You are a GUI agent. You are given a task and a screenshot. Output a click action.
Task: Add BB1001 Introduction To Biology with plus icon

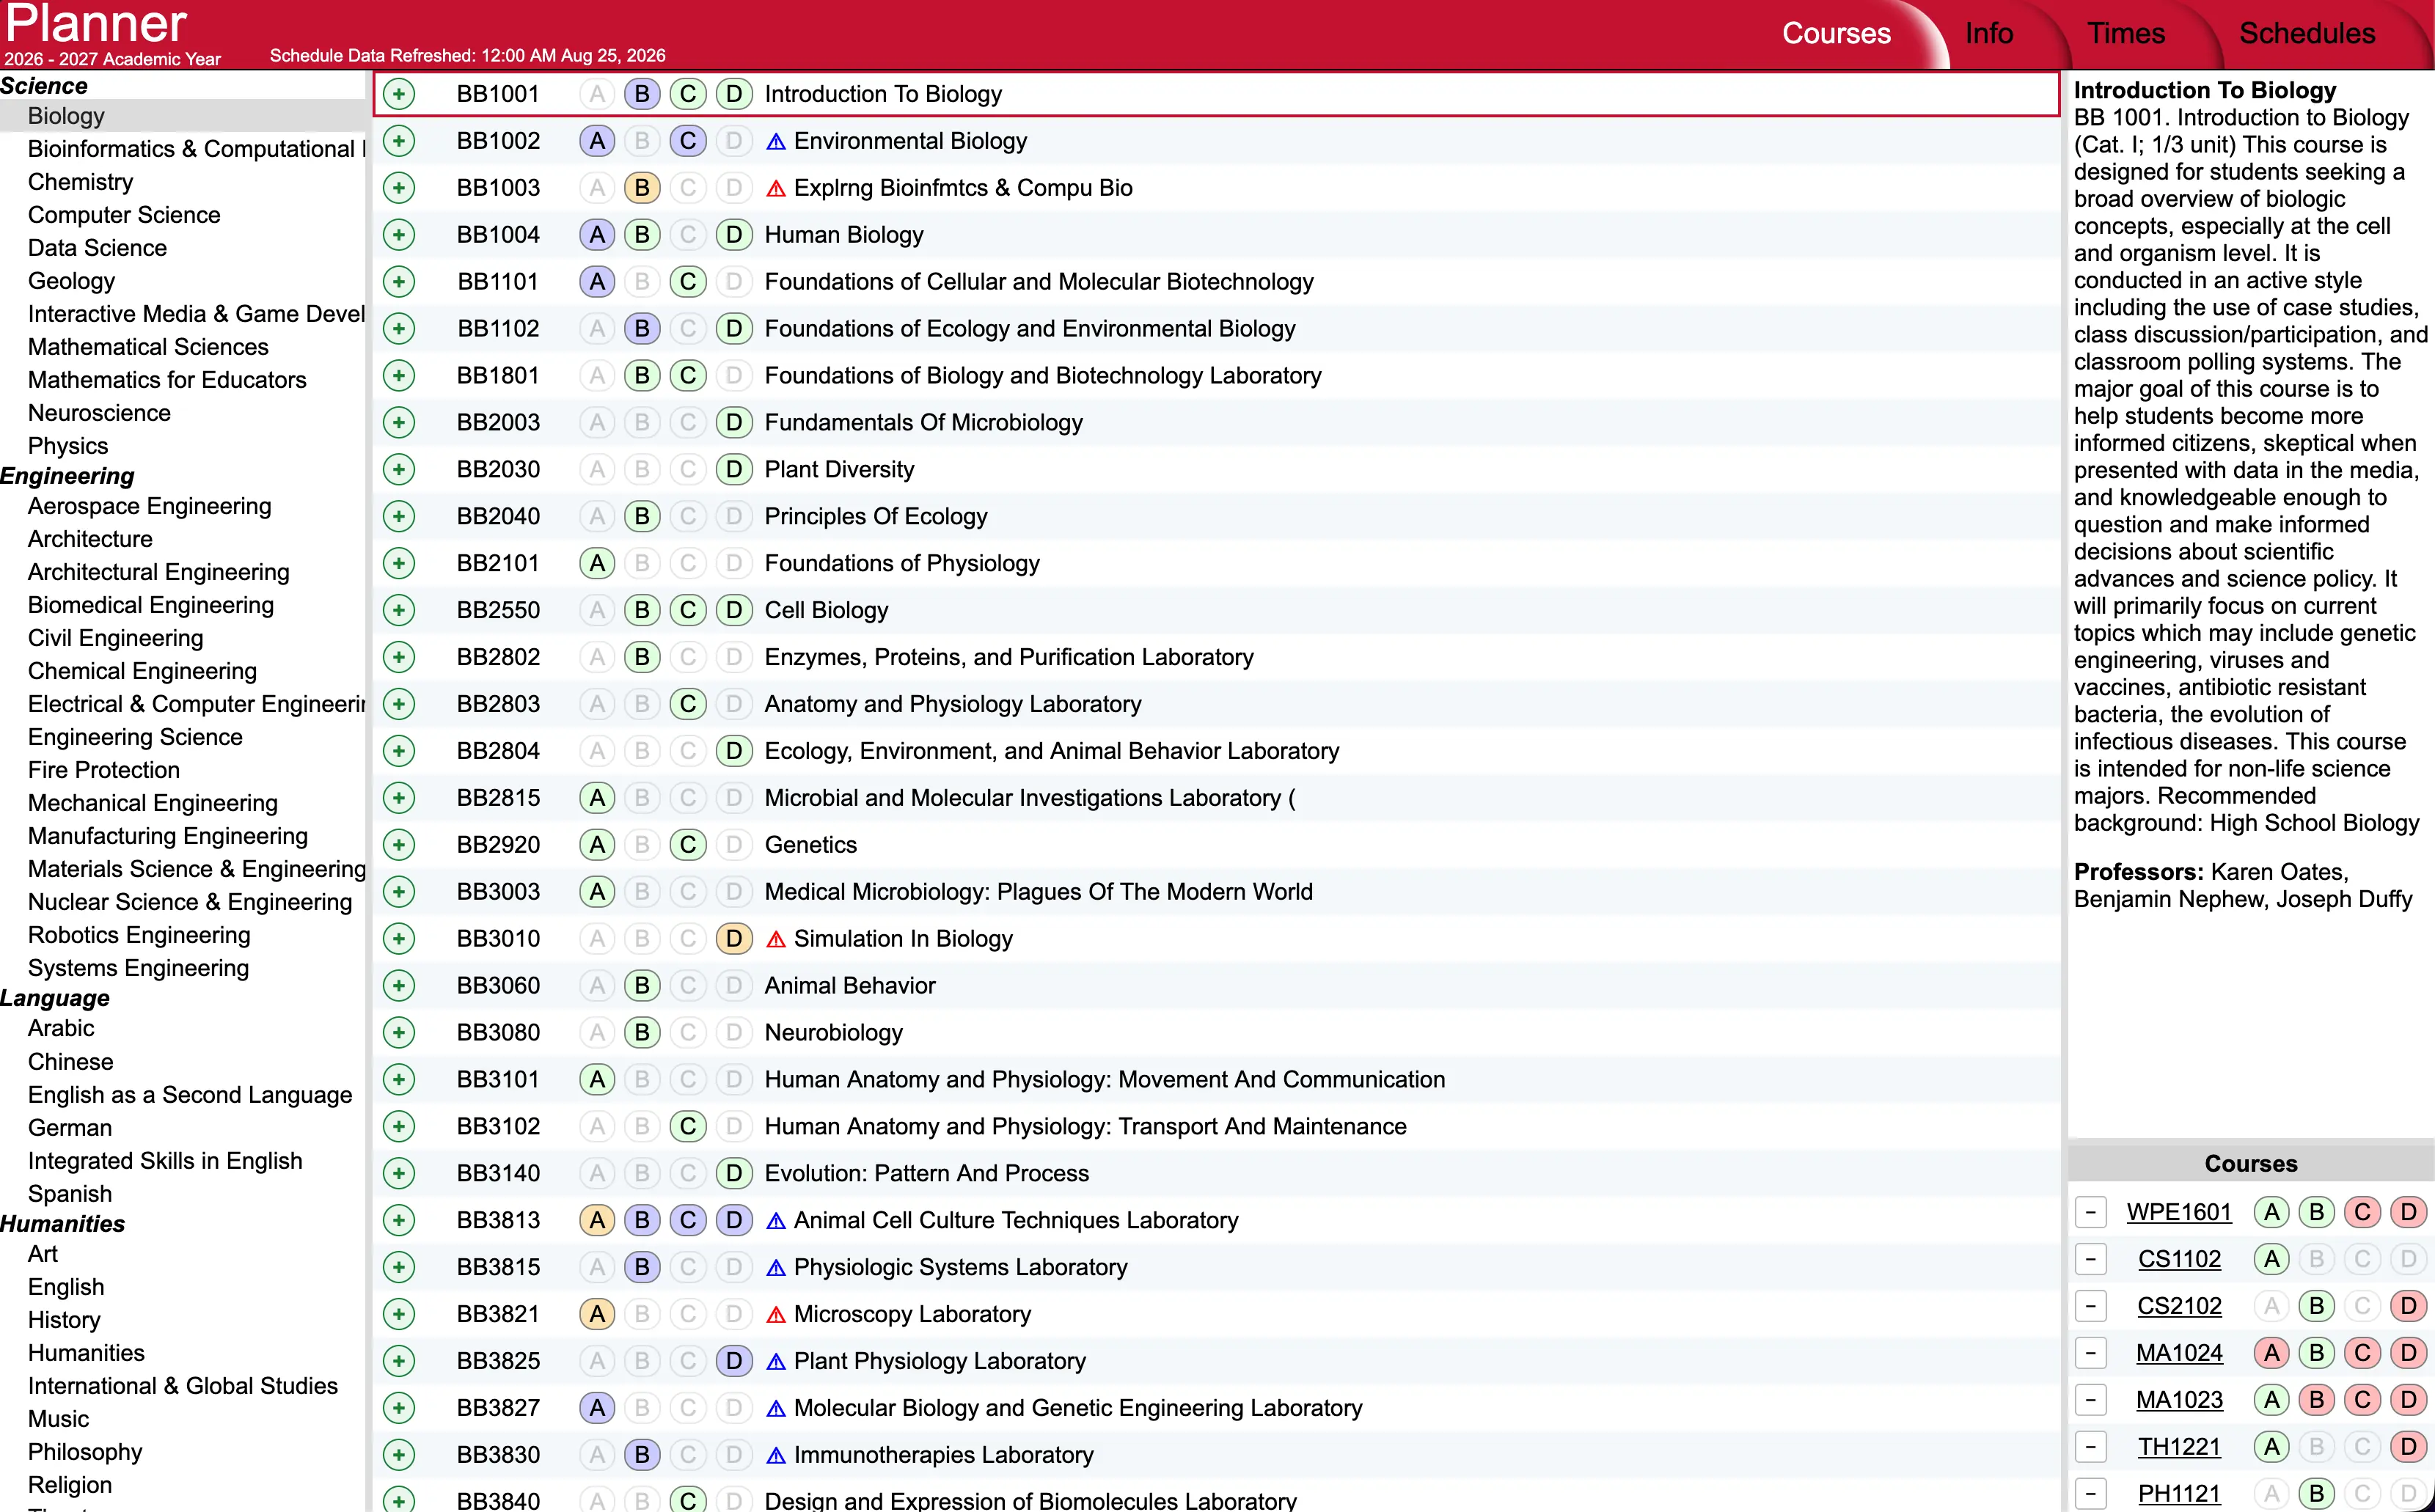(399, 94)
